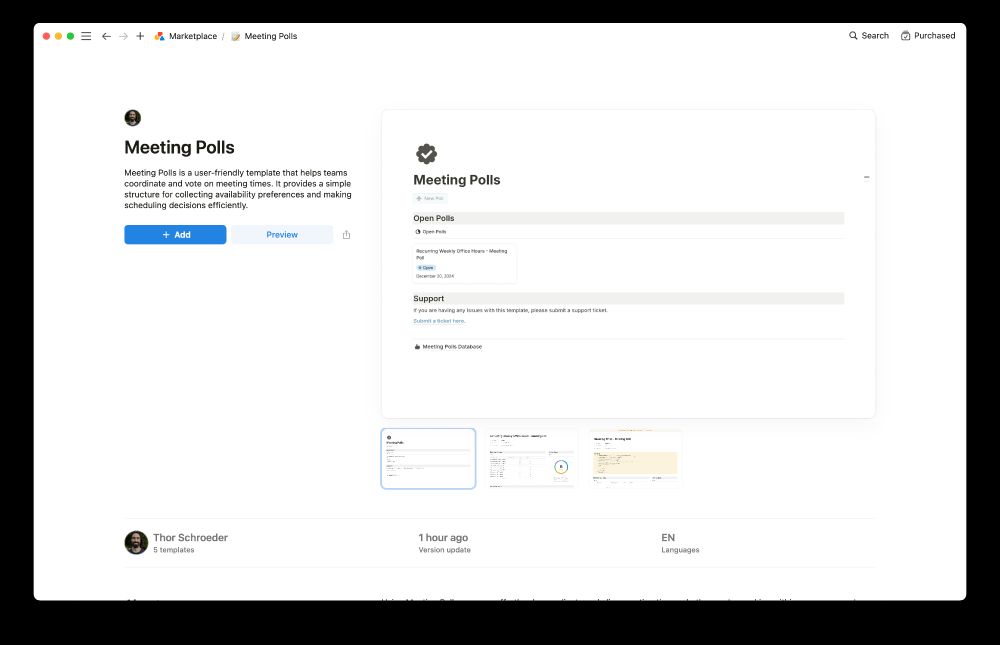
Task: Click the '1 hour ago' version update text
Action: (x=443, y=538)
